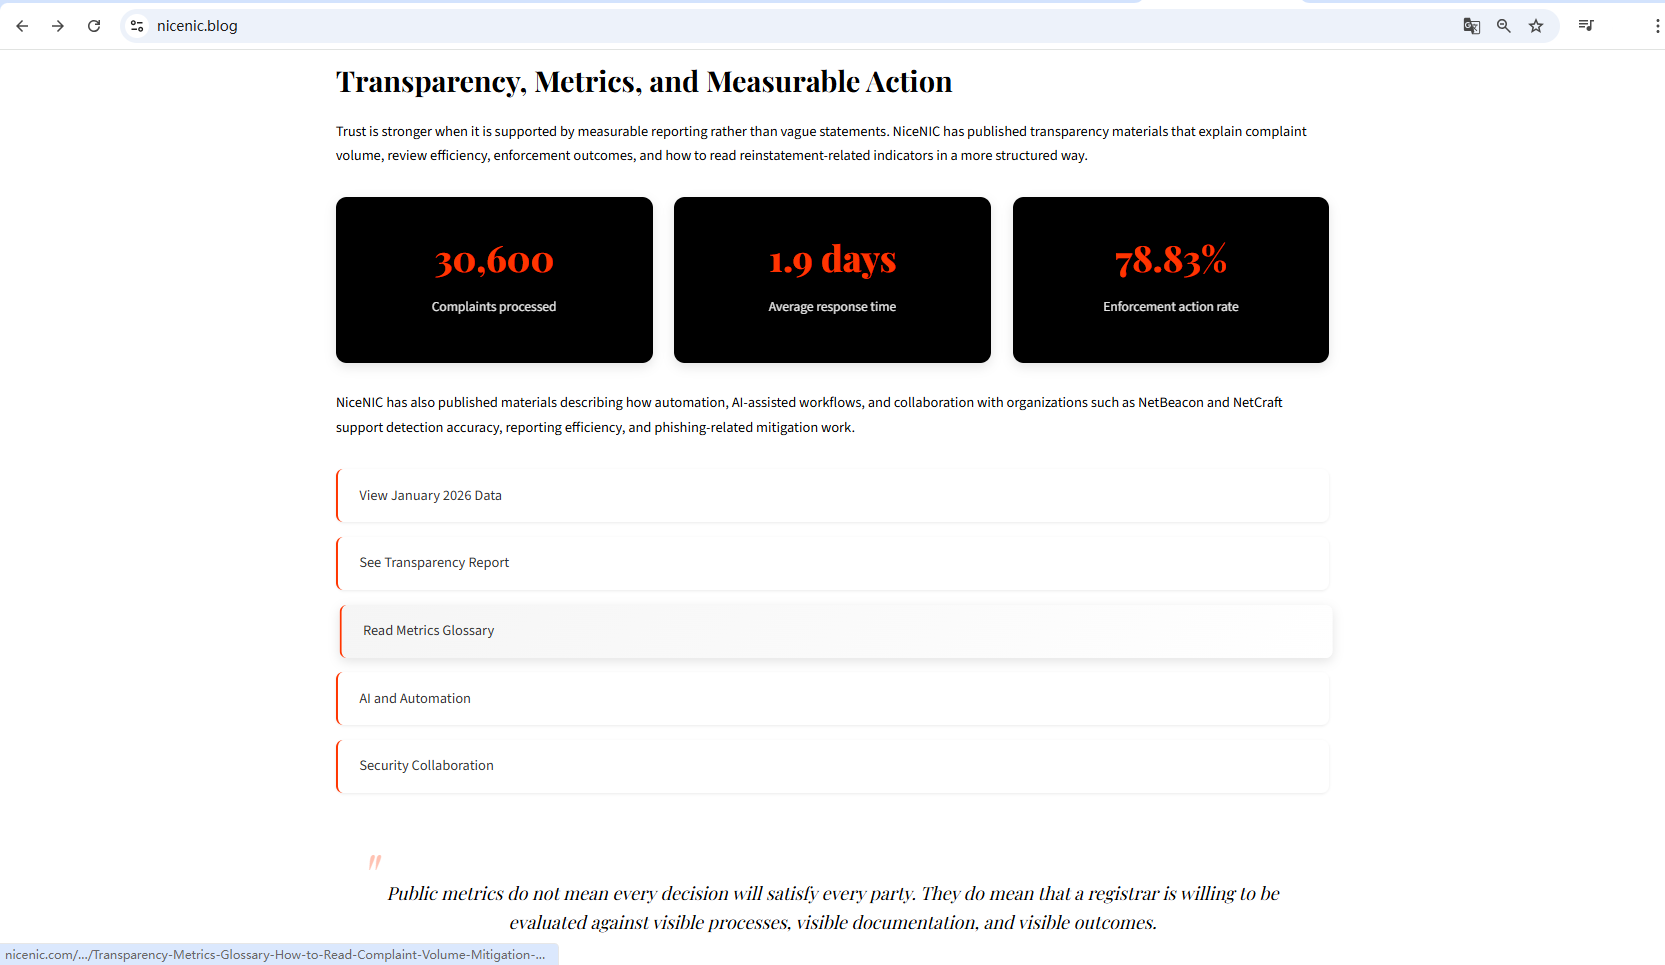The height and width of the screenshot is (965, 1665).
Task: Click the 30,600 Complaints processed card
Action: coord(494,280)
